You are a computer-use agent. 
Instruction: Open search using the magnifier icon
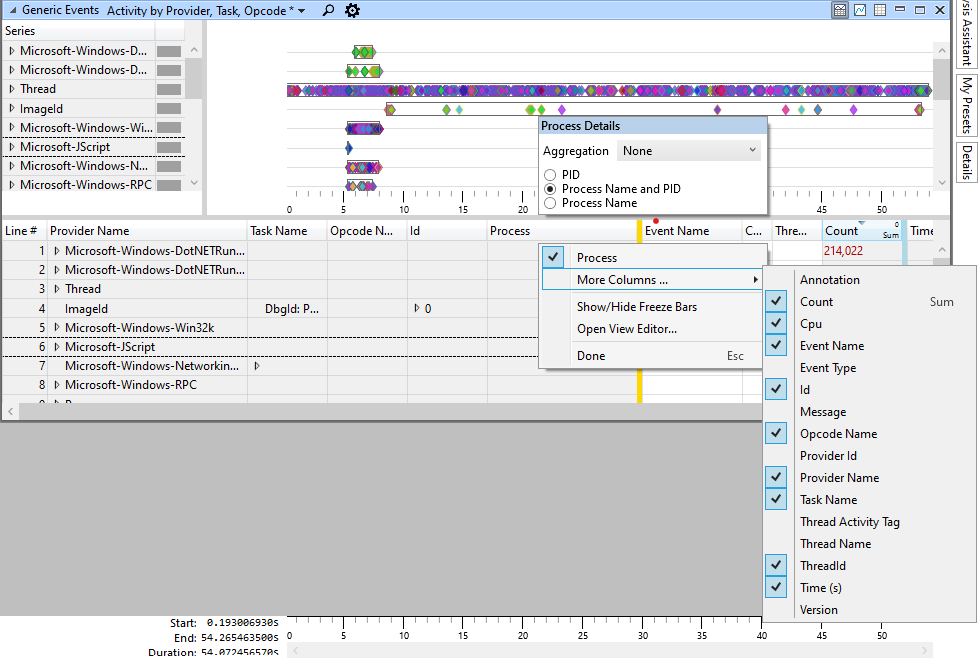tap(327, 9)
